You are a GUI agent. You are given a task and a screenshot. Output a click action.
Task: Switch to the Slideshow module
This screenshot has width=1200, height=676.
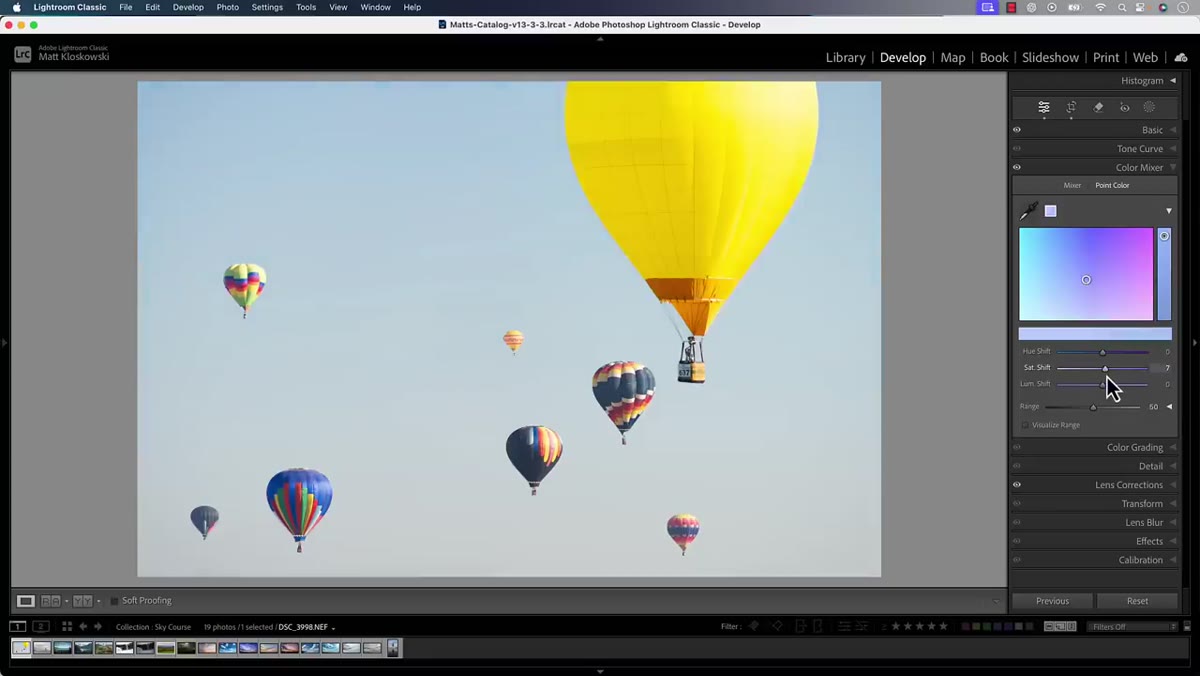coord(1050,58)
